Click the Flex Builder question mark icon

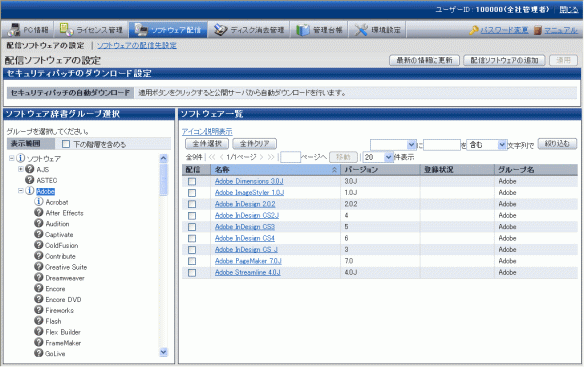(39, 331)
